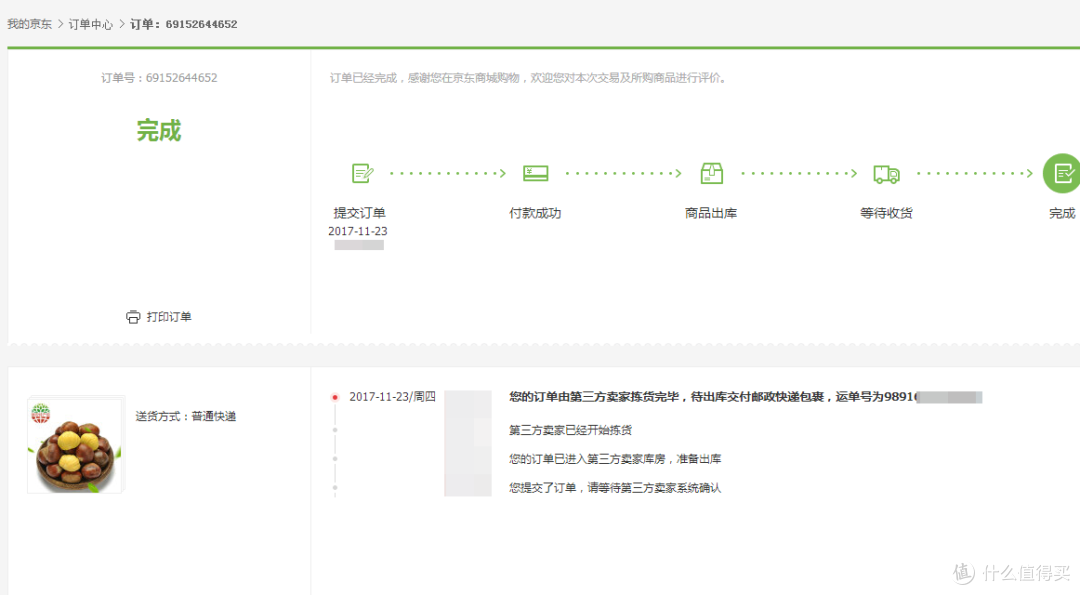
Task: Click the green 完成 step circle icon
Action: [x=1062, y=173]
